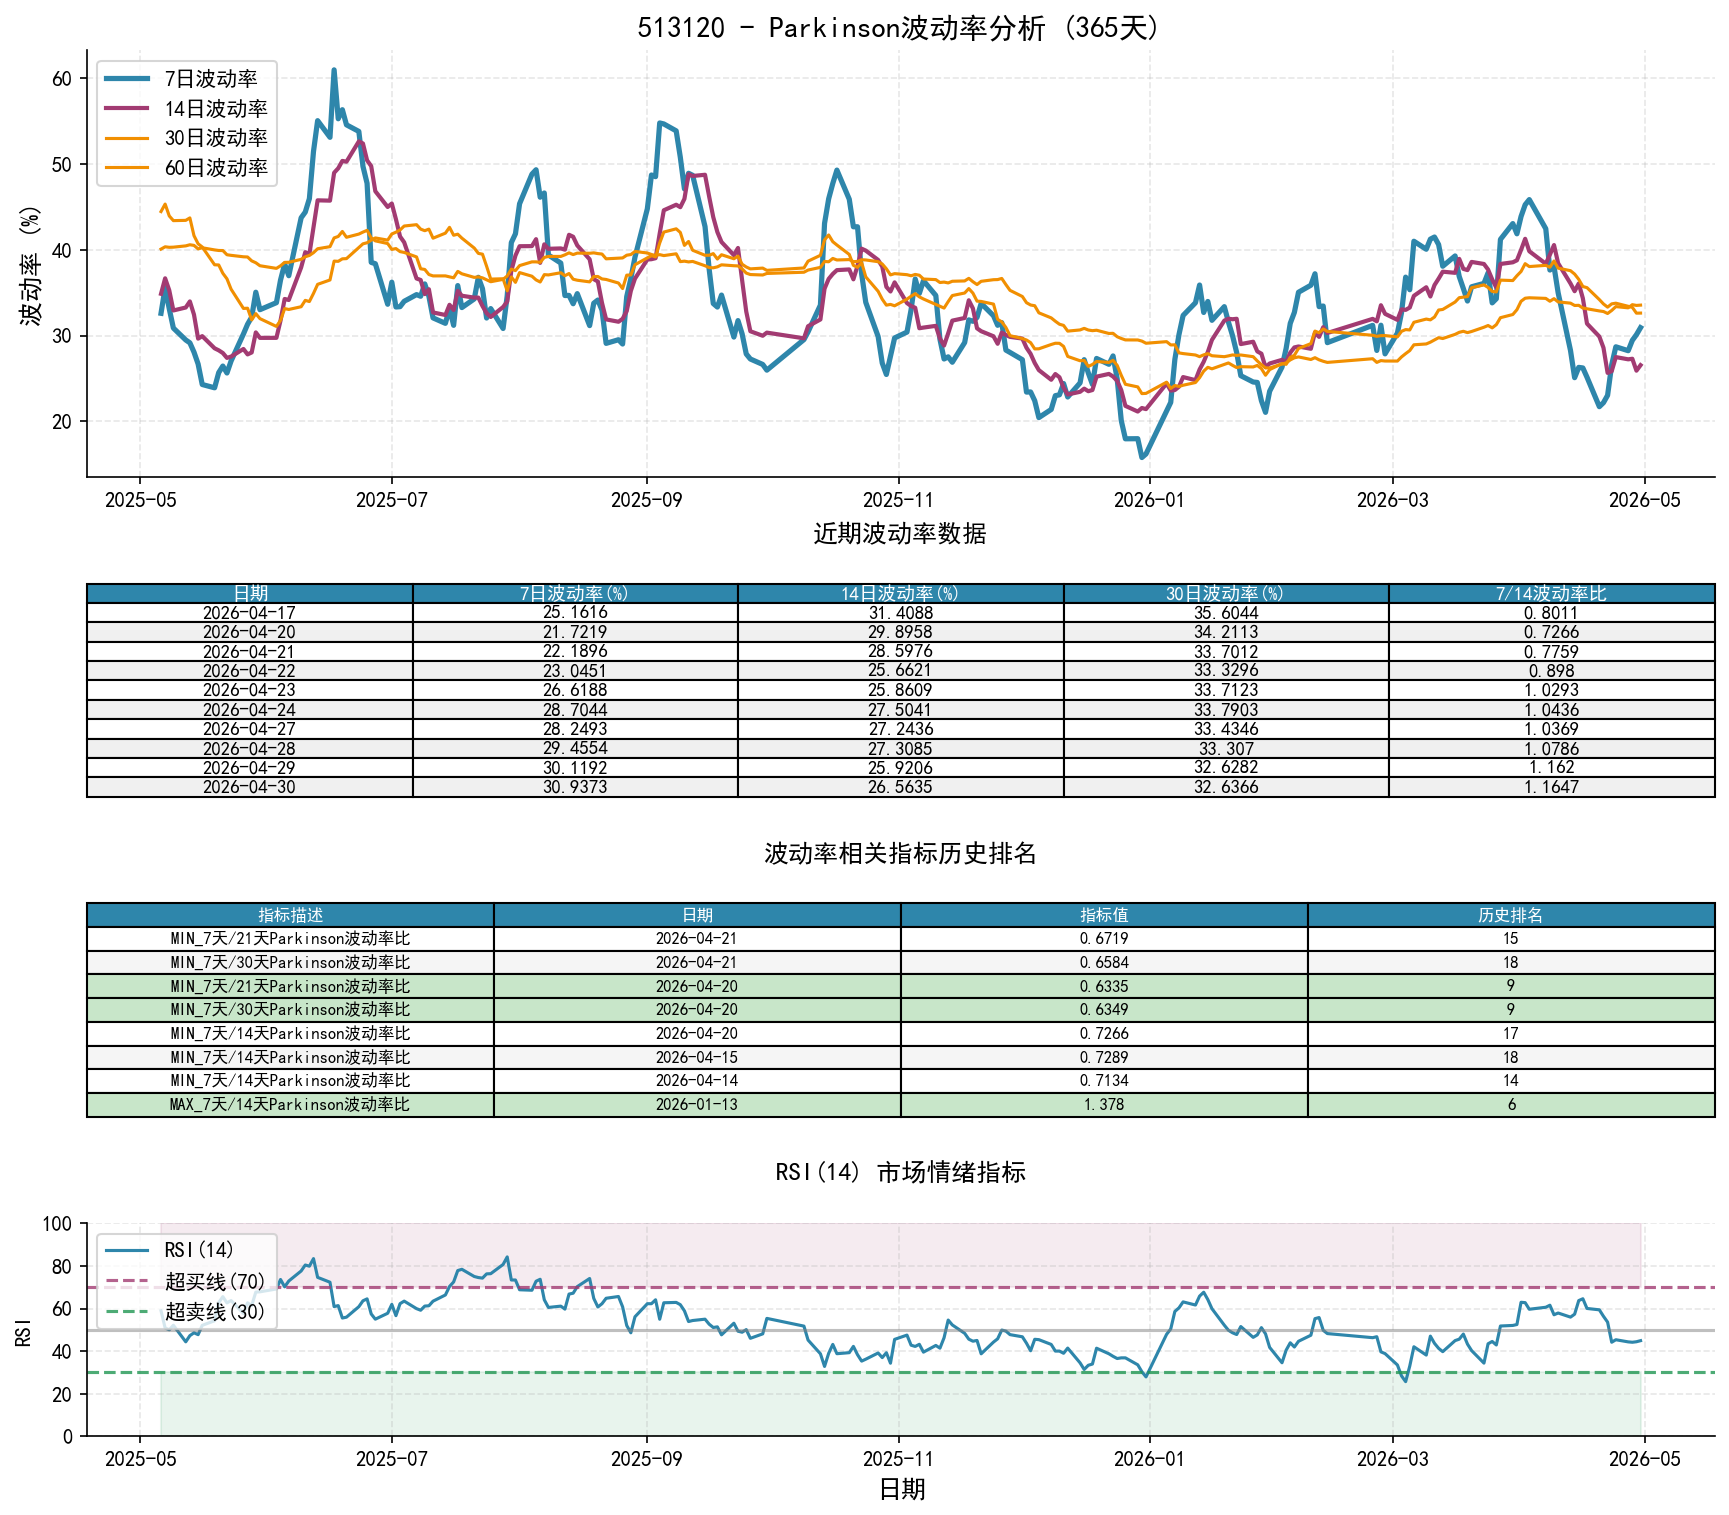Image resolution: width=1729 pixels, height=1515 pixels.
Task: Click the 14-day volatility value 31.4088
Action: pyautogui.click(x=900, y=613)
